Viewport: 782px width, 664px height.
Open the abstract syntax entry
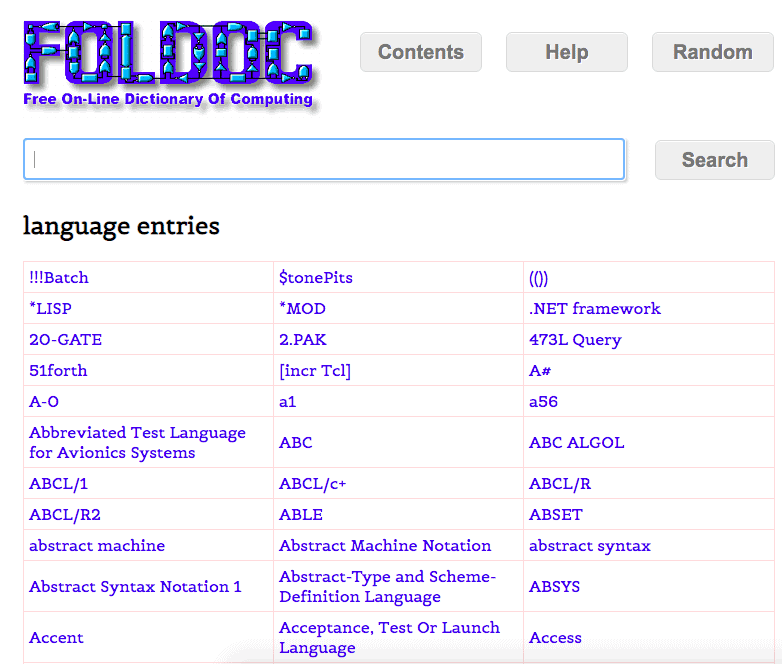point(589,545)
